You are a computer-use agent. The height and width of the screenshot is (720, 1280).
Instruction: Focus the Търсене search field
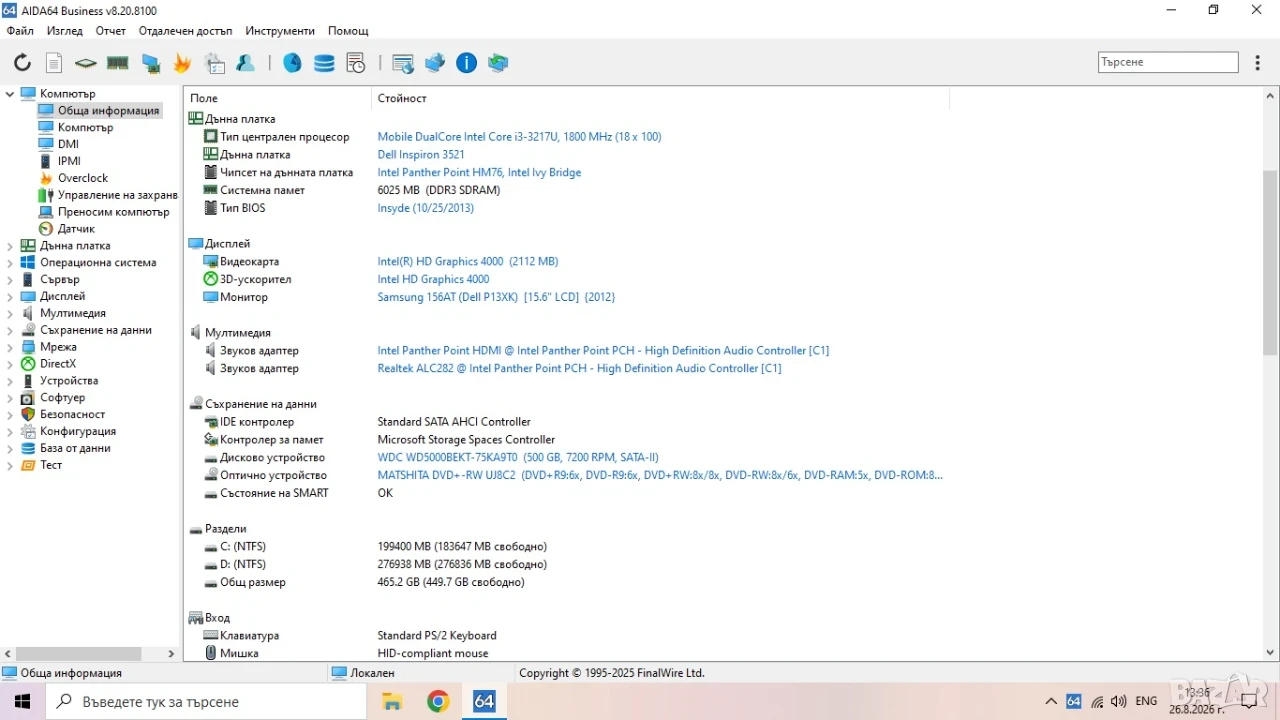(1168, 62)
